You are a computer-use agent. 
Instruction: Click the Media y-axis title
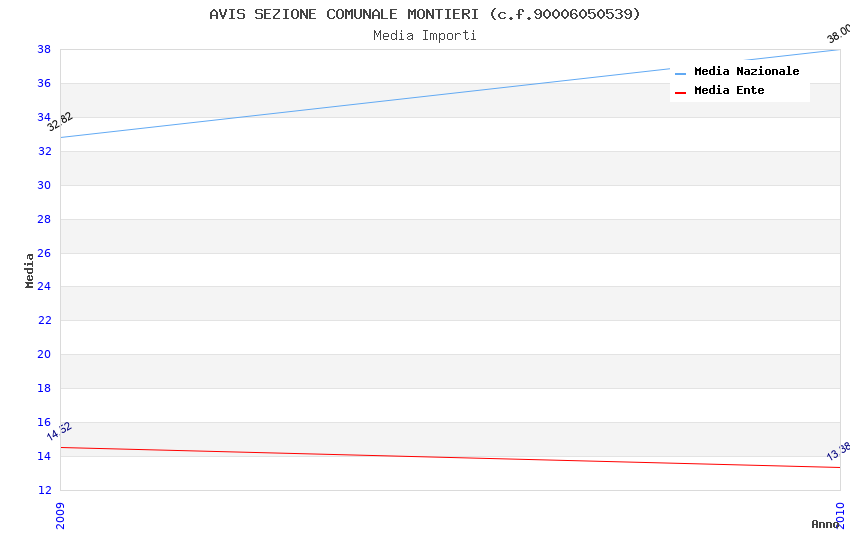(29, 270)
